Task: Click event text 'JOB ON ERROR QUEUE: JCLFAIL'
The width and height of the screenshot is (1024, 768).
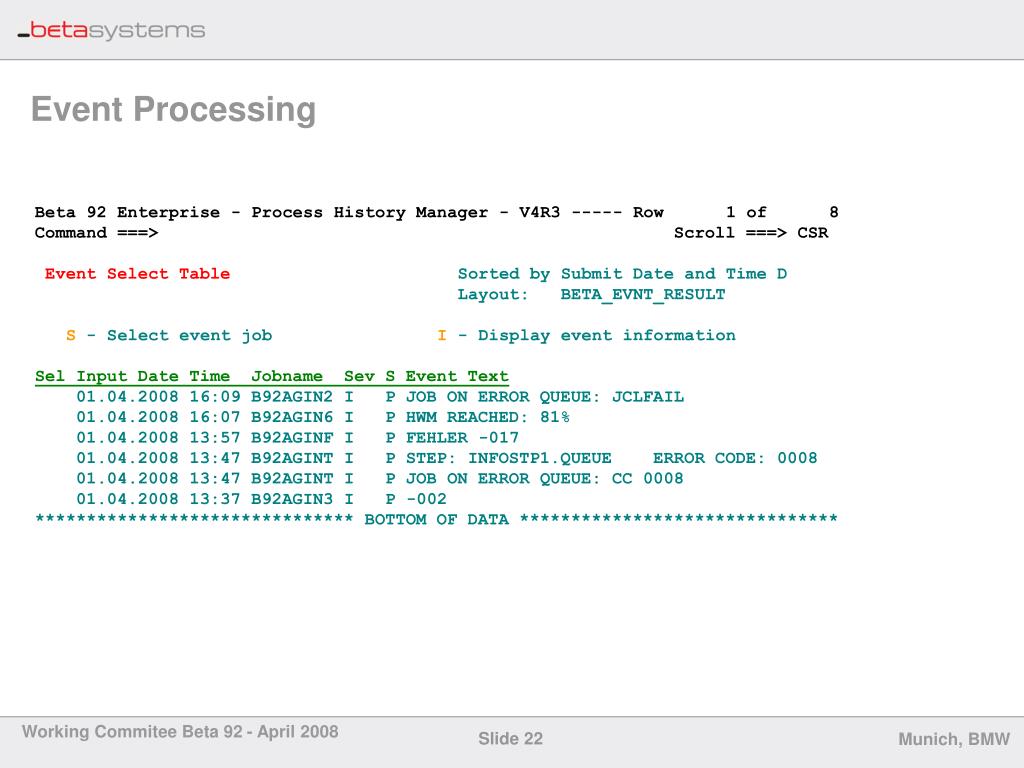Action: 545,397
